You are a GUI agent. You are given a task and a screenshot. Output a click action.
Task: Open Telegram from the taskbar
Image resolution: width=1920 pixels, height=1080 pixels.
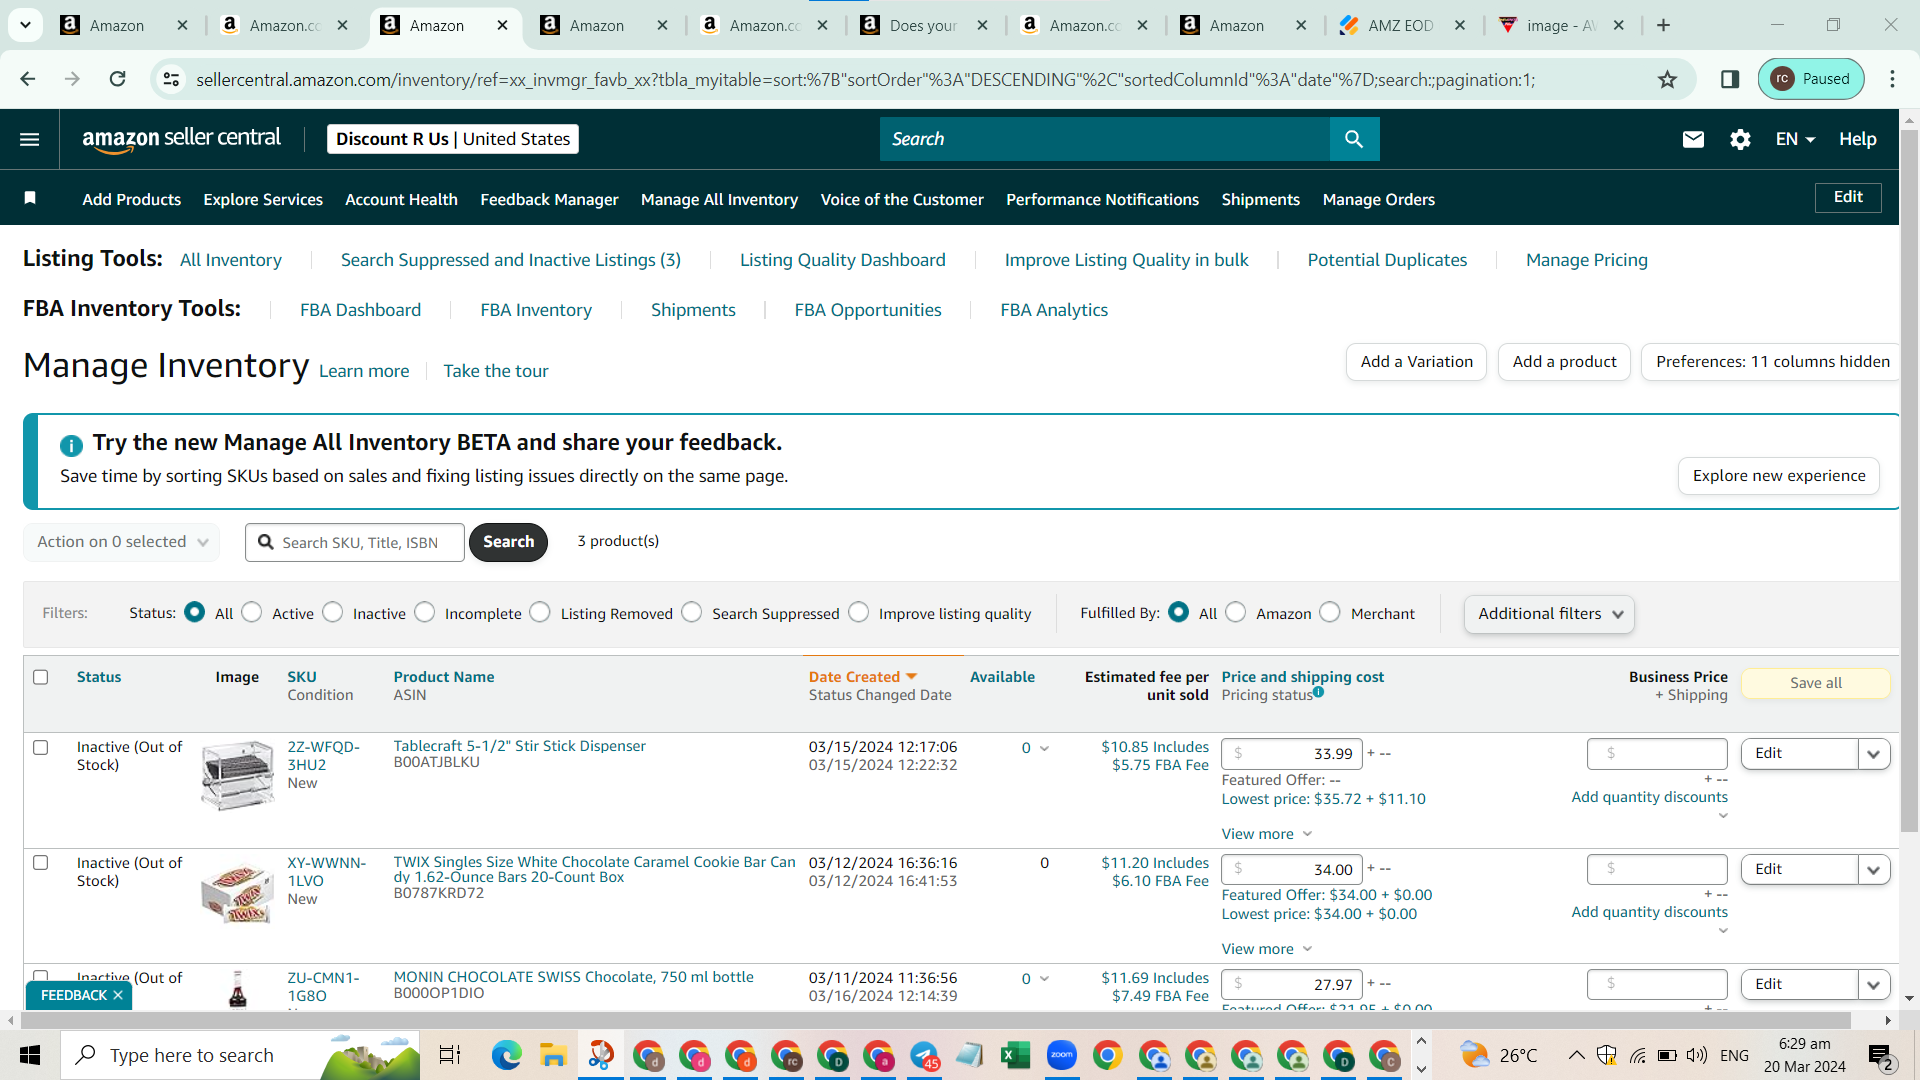tap(924, 1055)
